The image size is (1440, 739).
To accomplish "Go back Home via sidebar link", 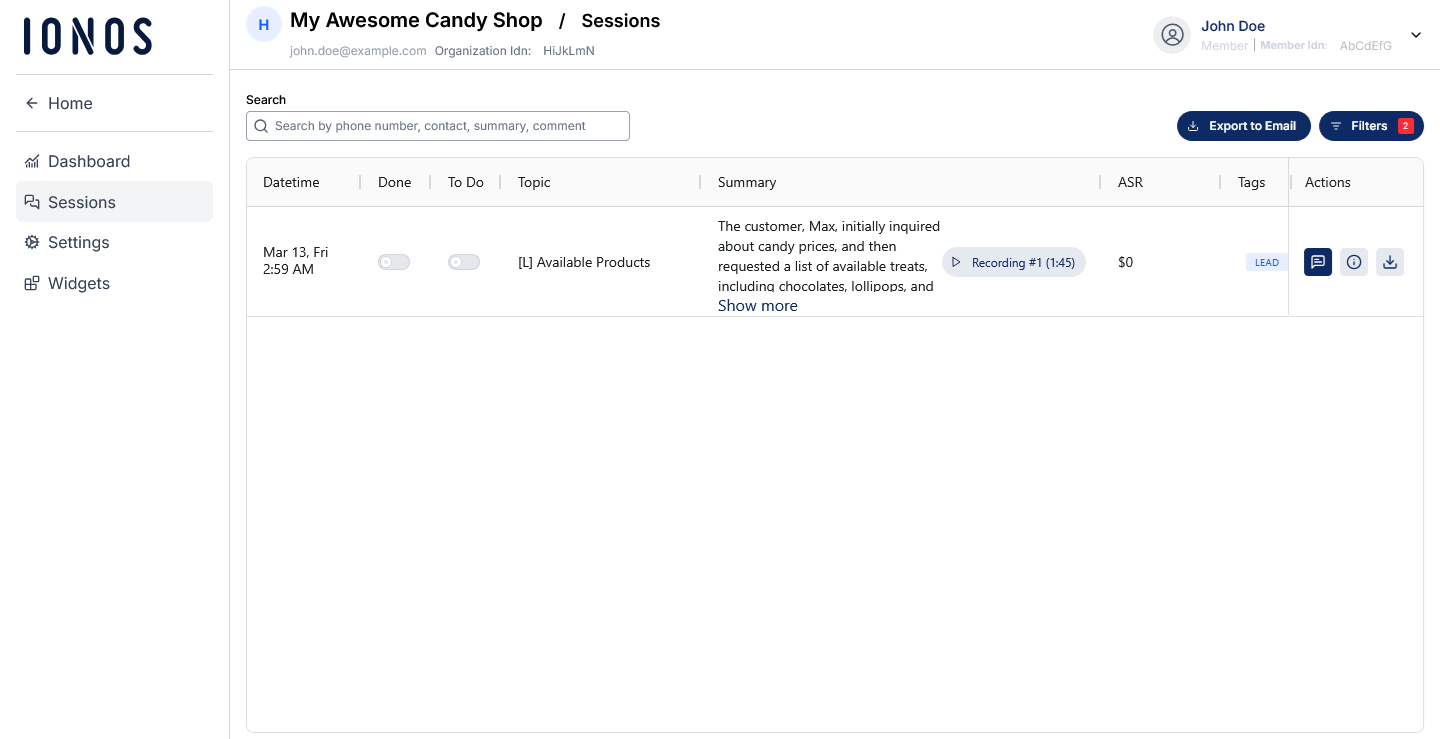I will click(x=69, y=103).
